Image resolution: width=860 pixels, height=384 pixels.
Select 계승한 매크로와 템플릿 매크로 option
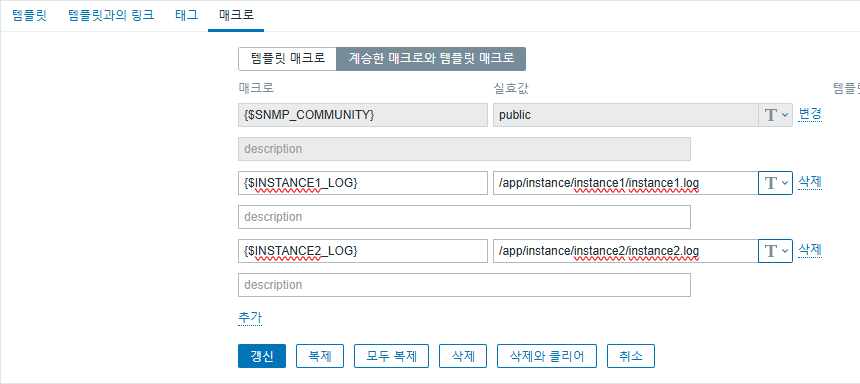click(x=431, y=59)
